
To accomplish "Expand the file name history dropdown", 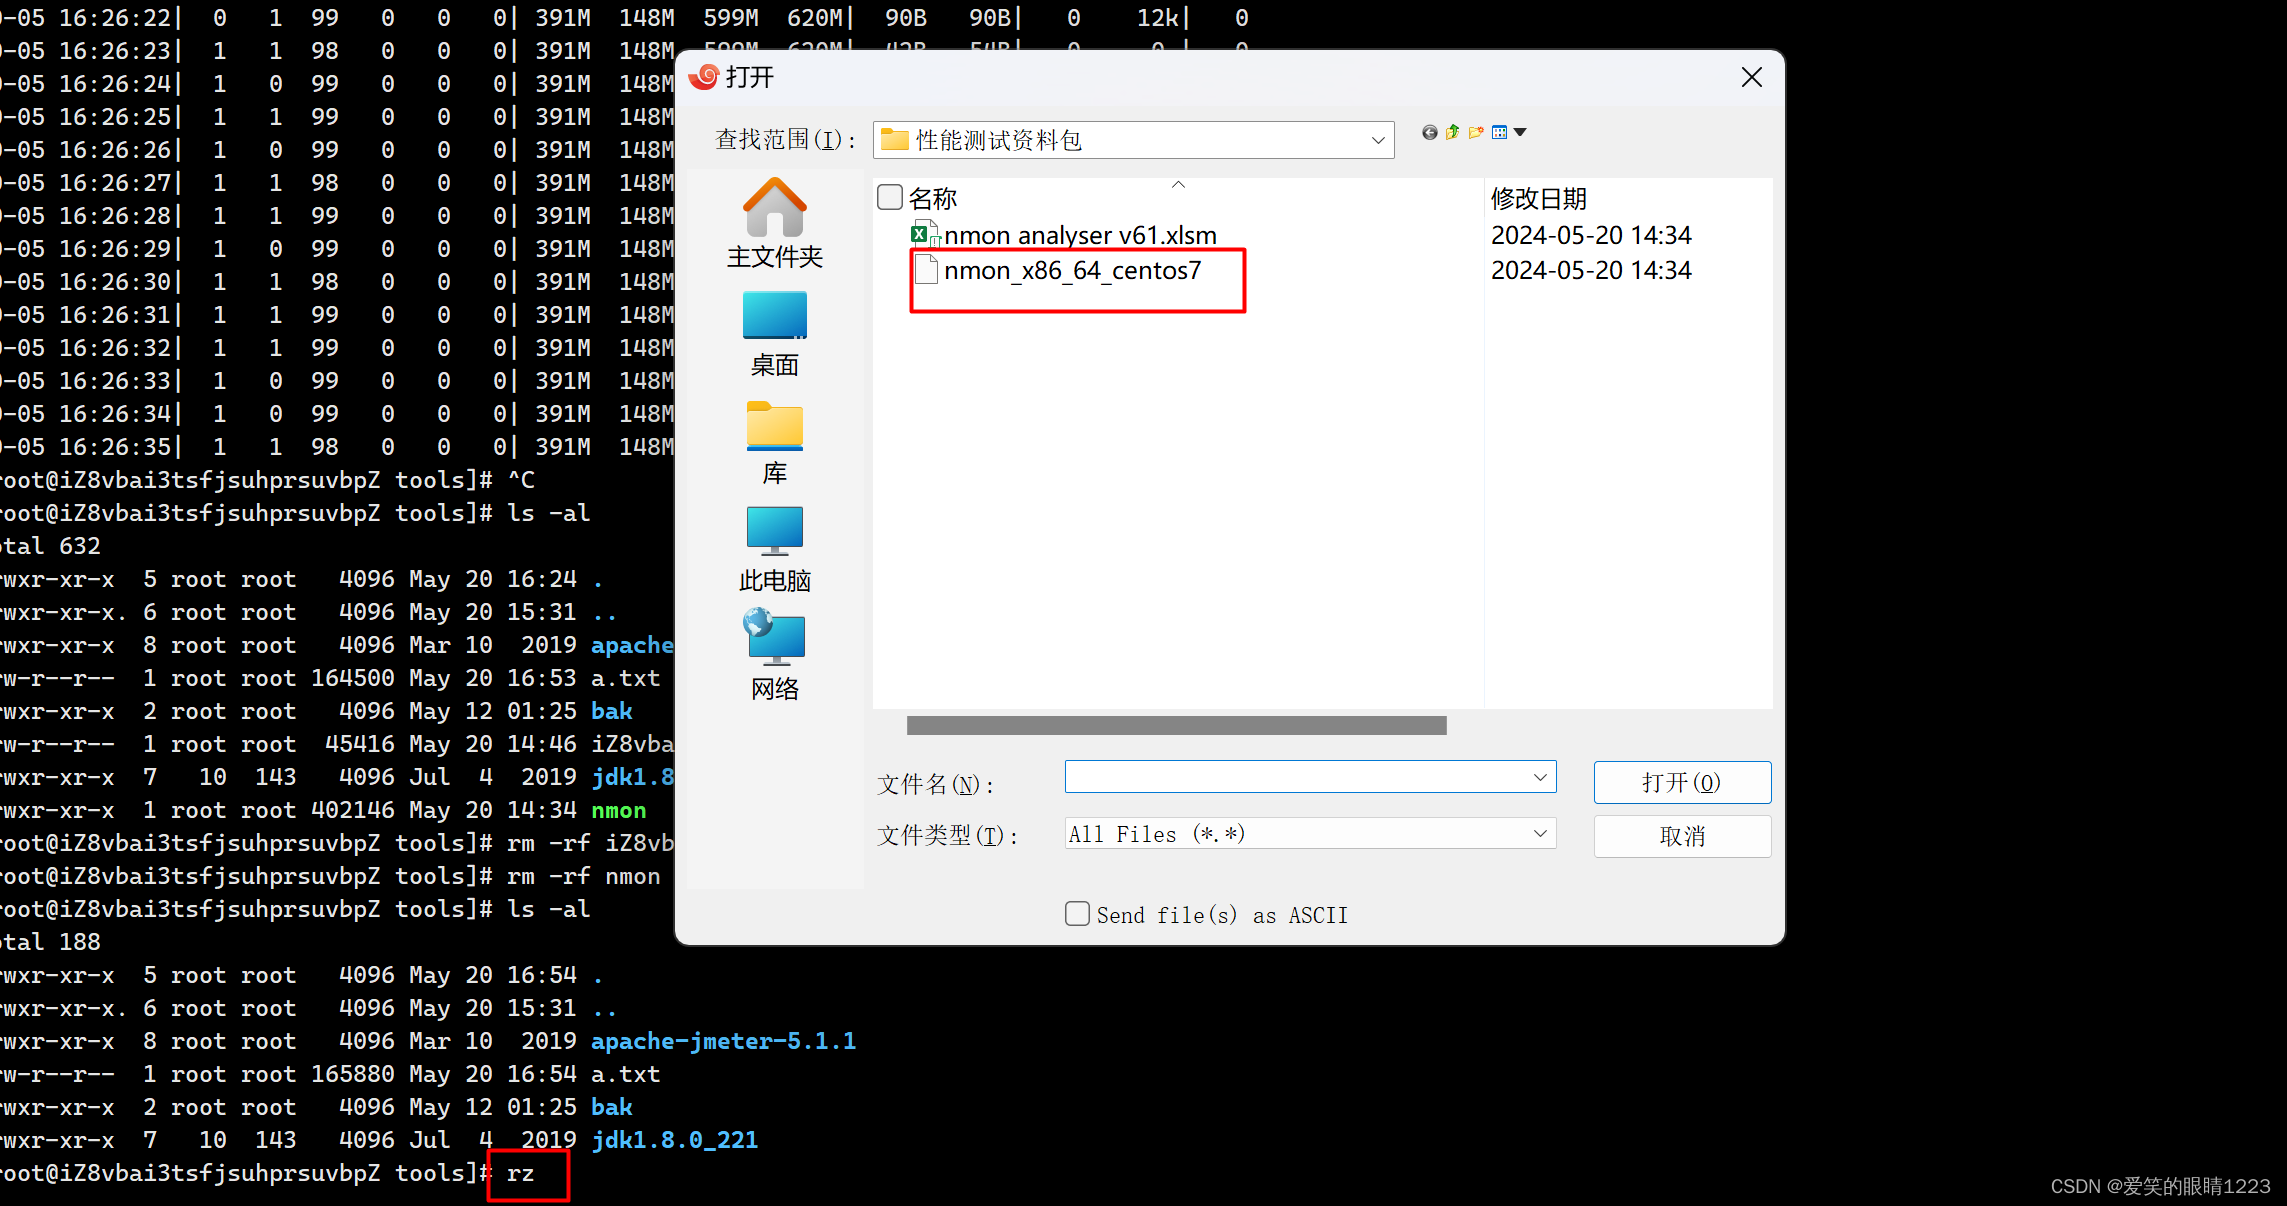I will click(x=1539, y=777).
